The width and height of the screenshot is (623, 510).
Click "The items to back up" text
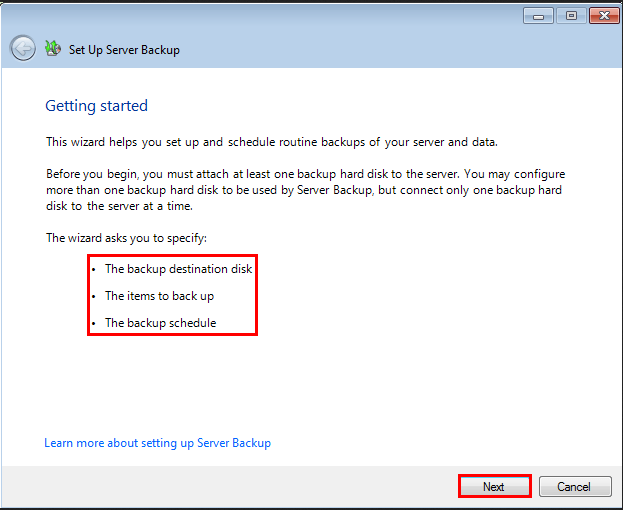tap(159, 296)
